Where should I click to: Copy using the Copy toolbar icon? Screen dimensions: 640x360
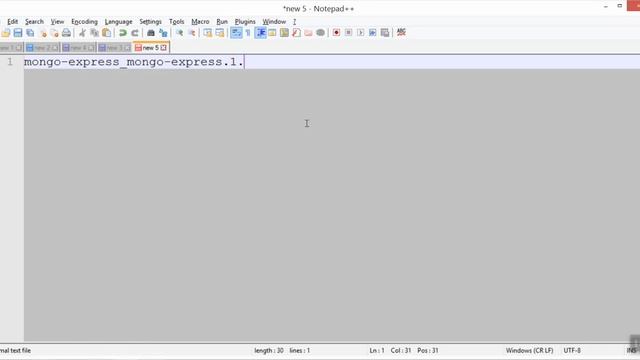coord(94,33)
